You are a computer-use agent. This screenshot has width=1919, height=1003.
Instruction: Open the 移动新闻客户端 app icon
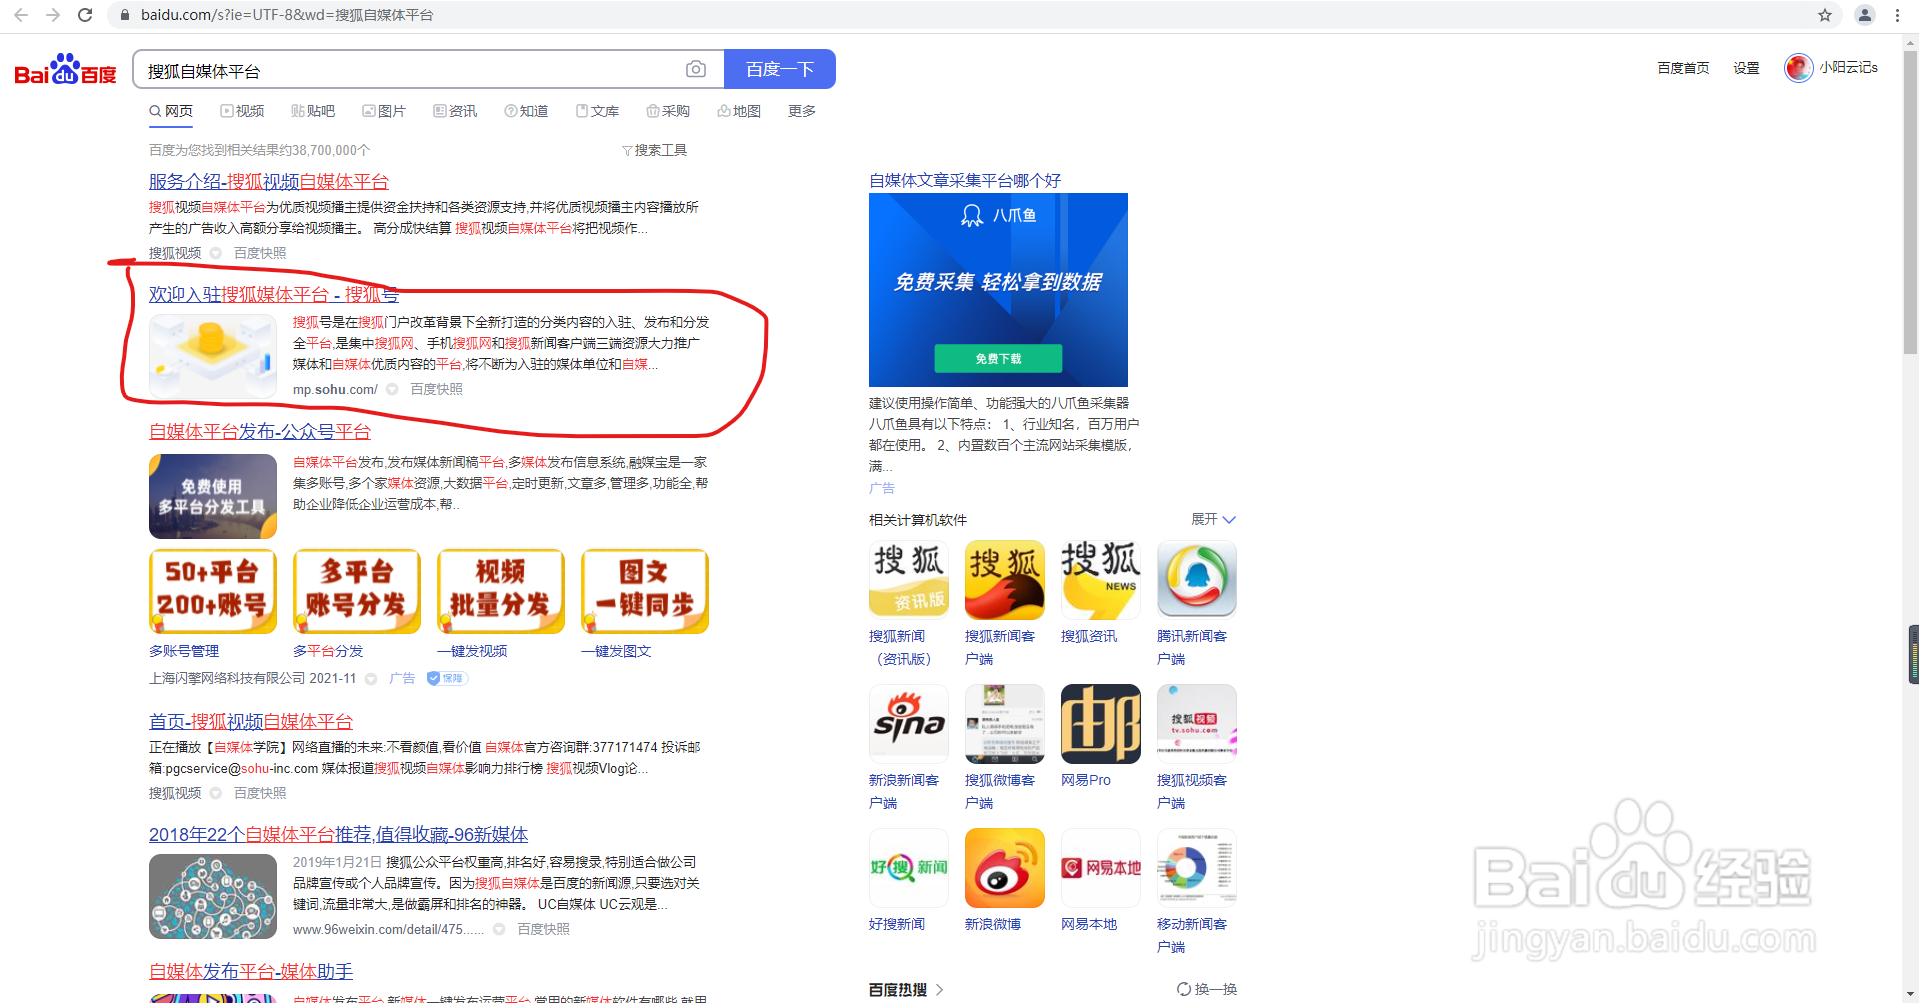point(1197,868)
